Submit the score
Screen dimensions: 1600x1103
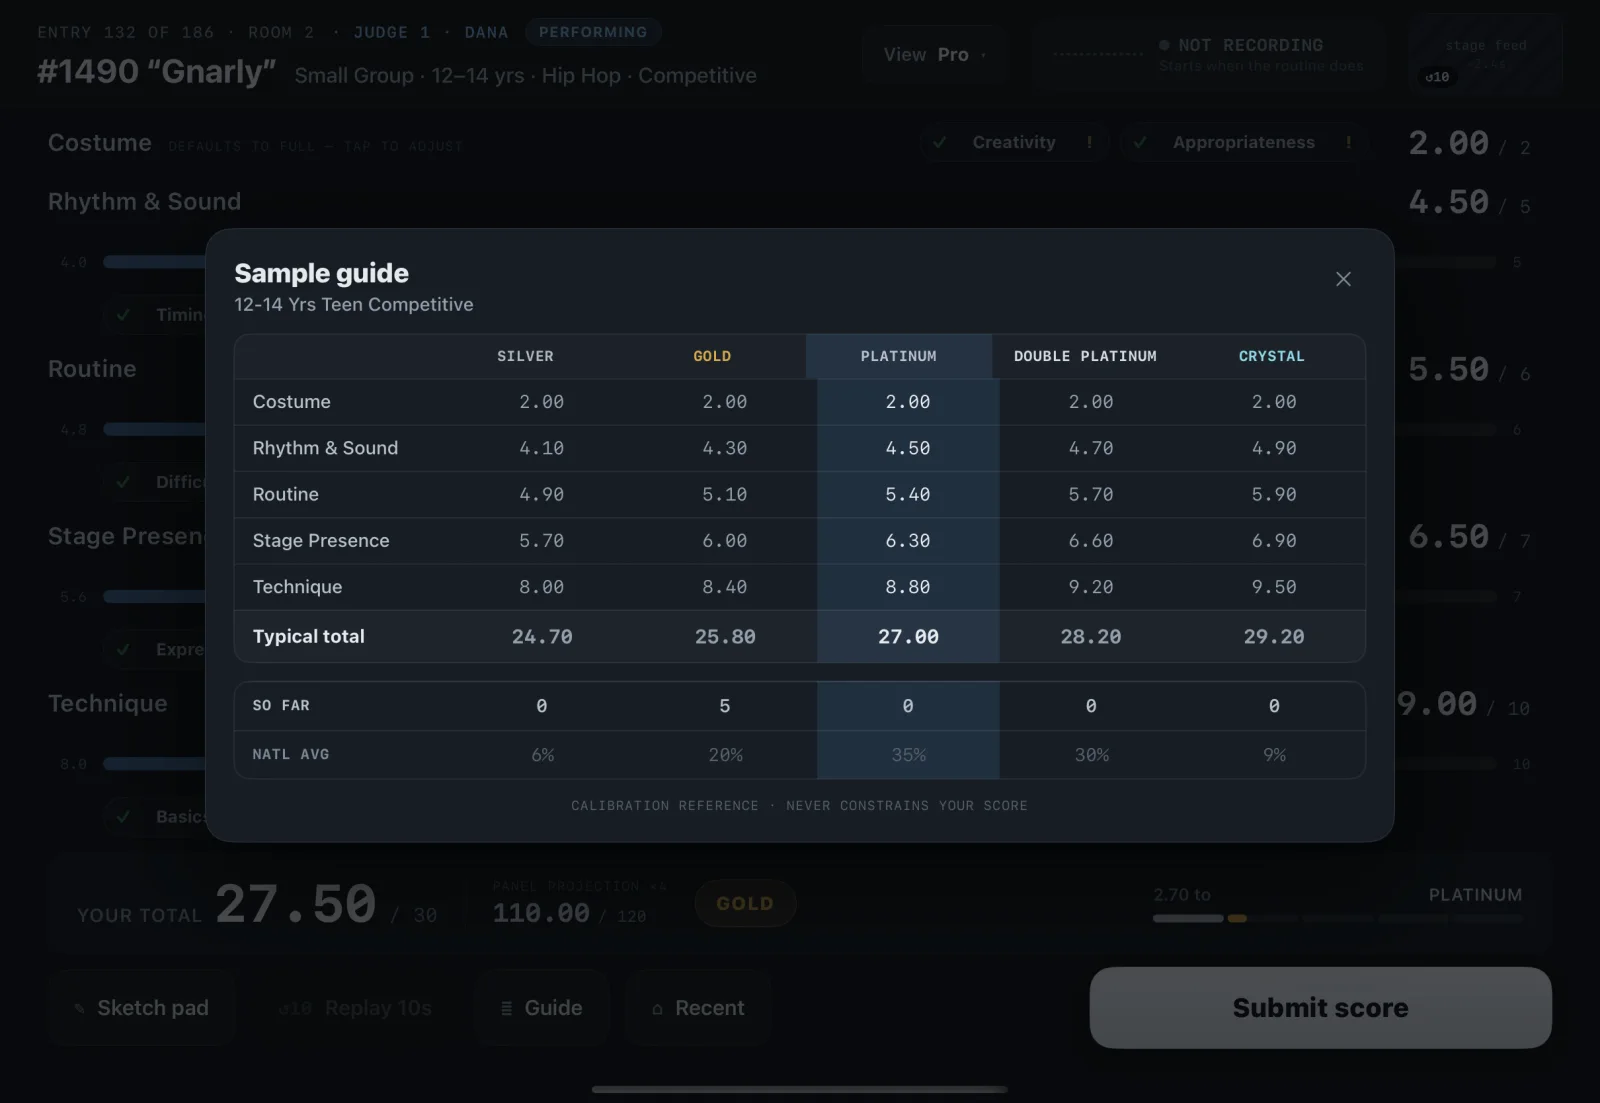[1320, 1007]
